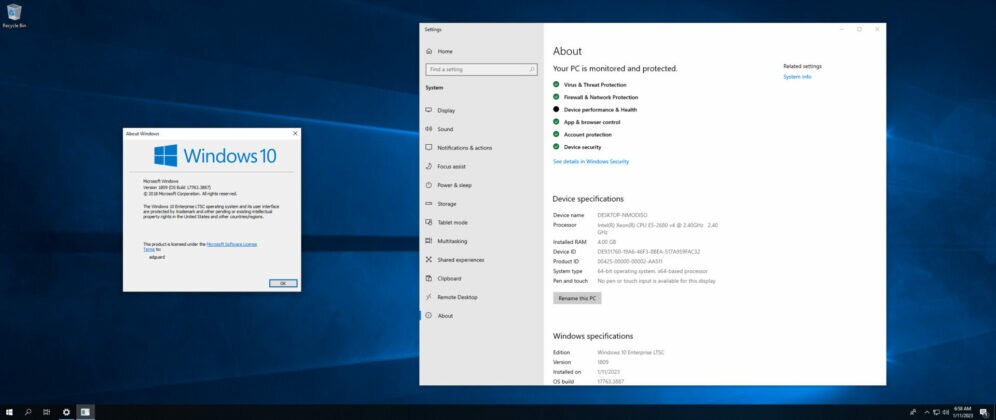Image resolution: width=996 pixels, height=420 pixels.
Task: Click the network icon in system tray
Action: [936, 412]
